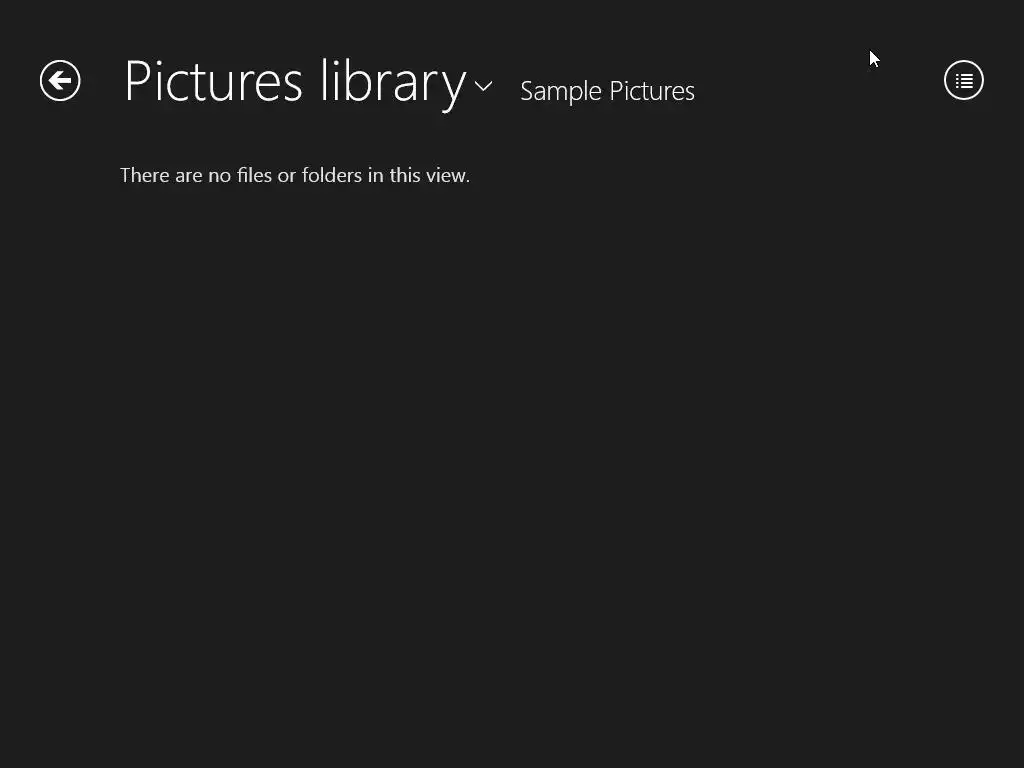Select the Sample Pictures folder label

[607, 91]
